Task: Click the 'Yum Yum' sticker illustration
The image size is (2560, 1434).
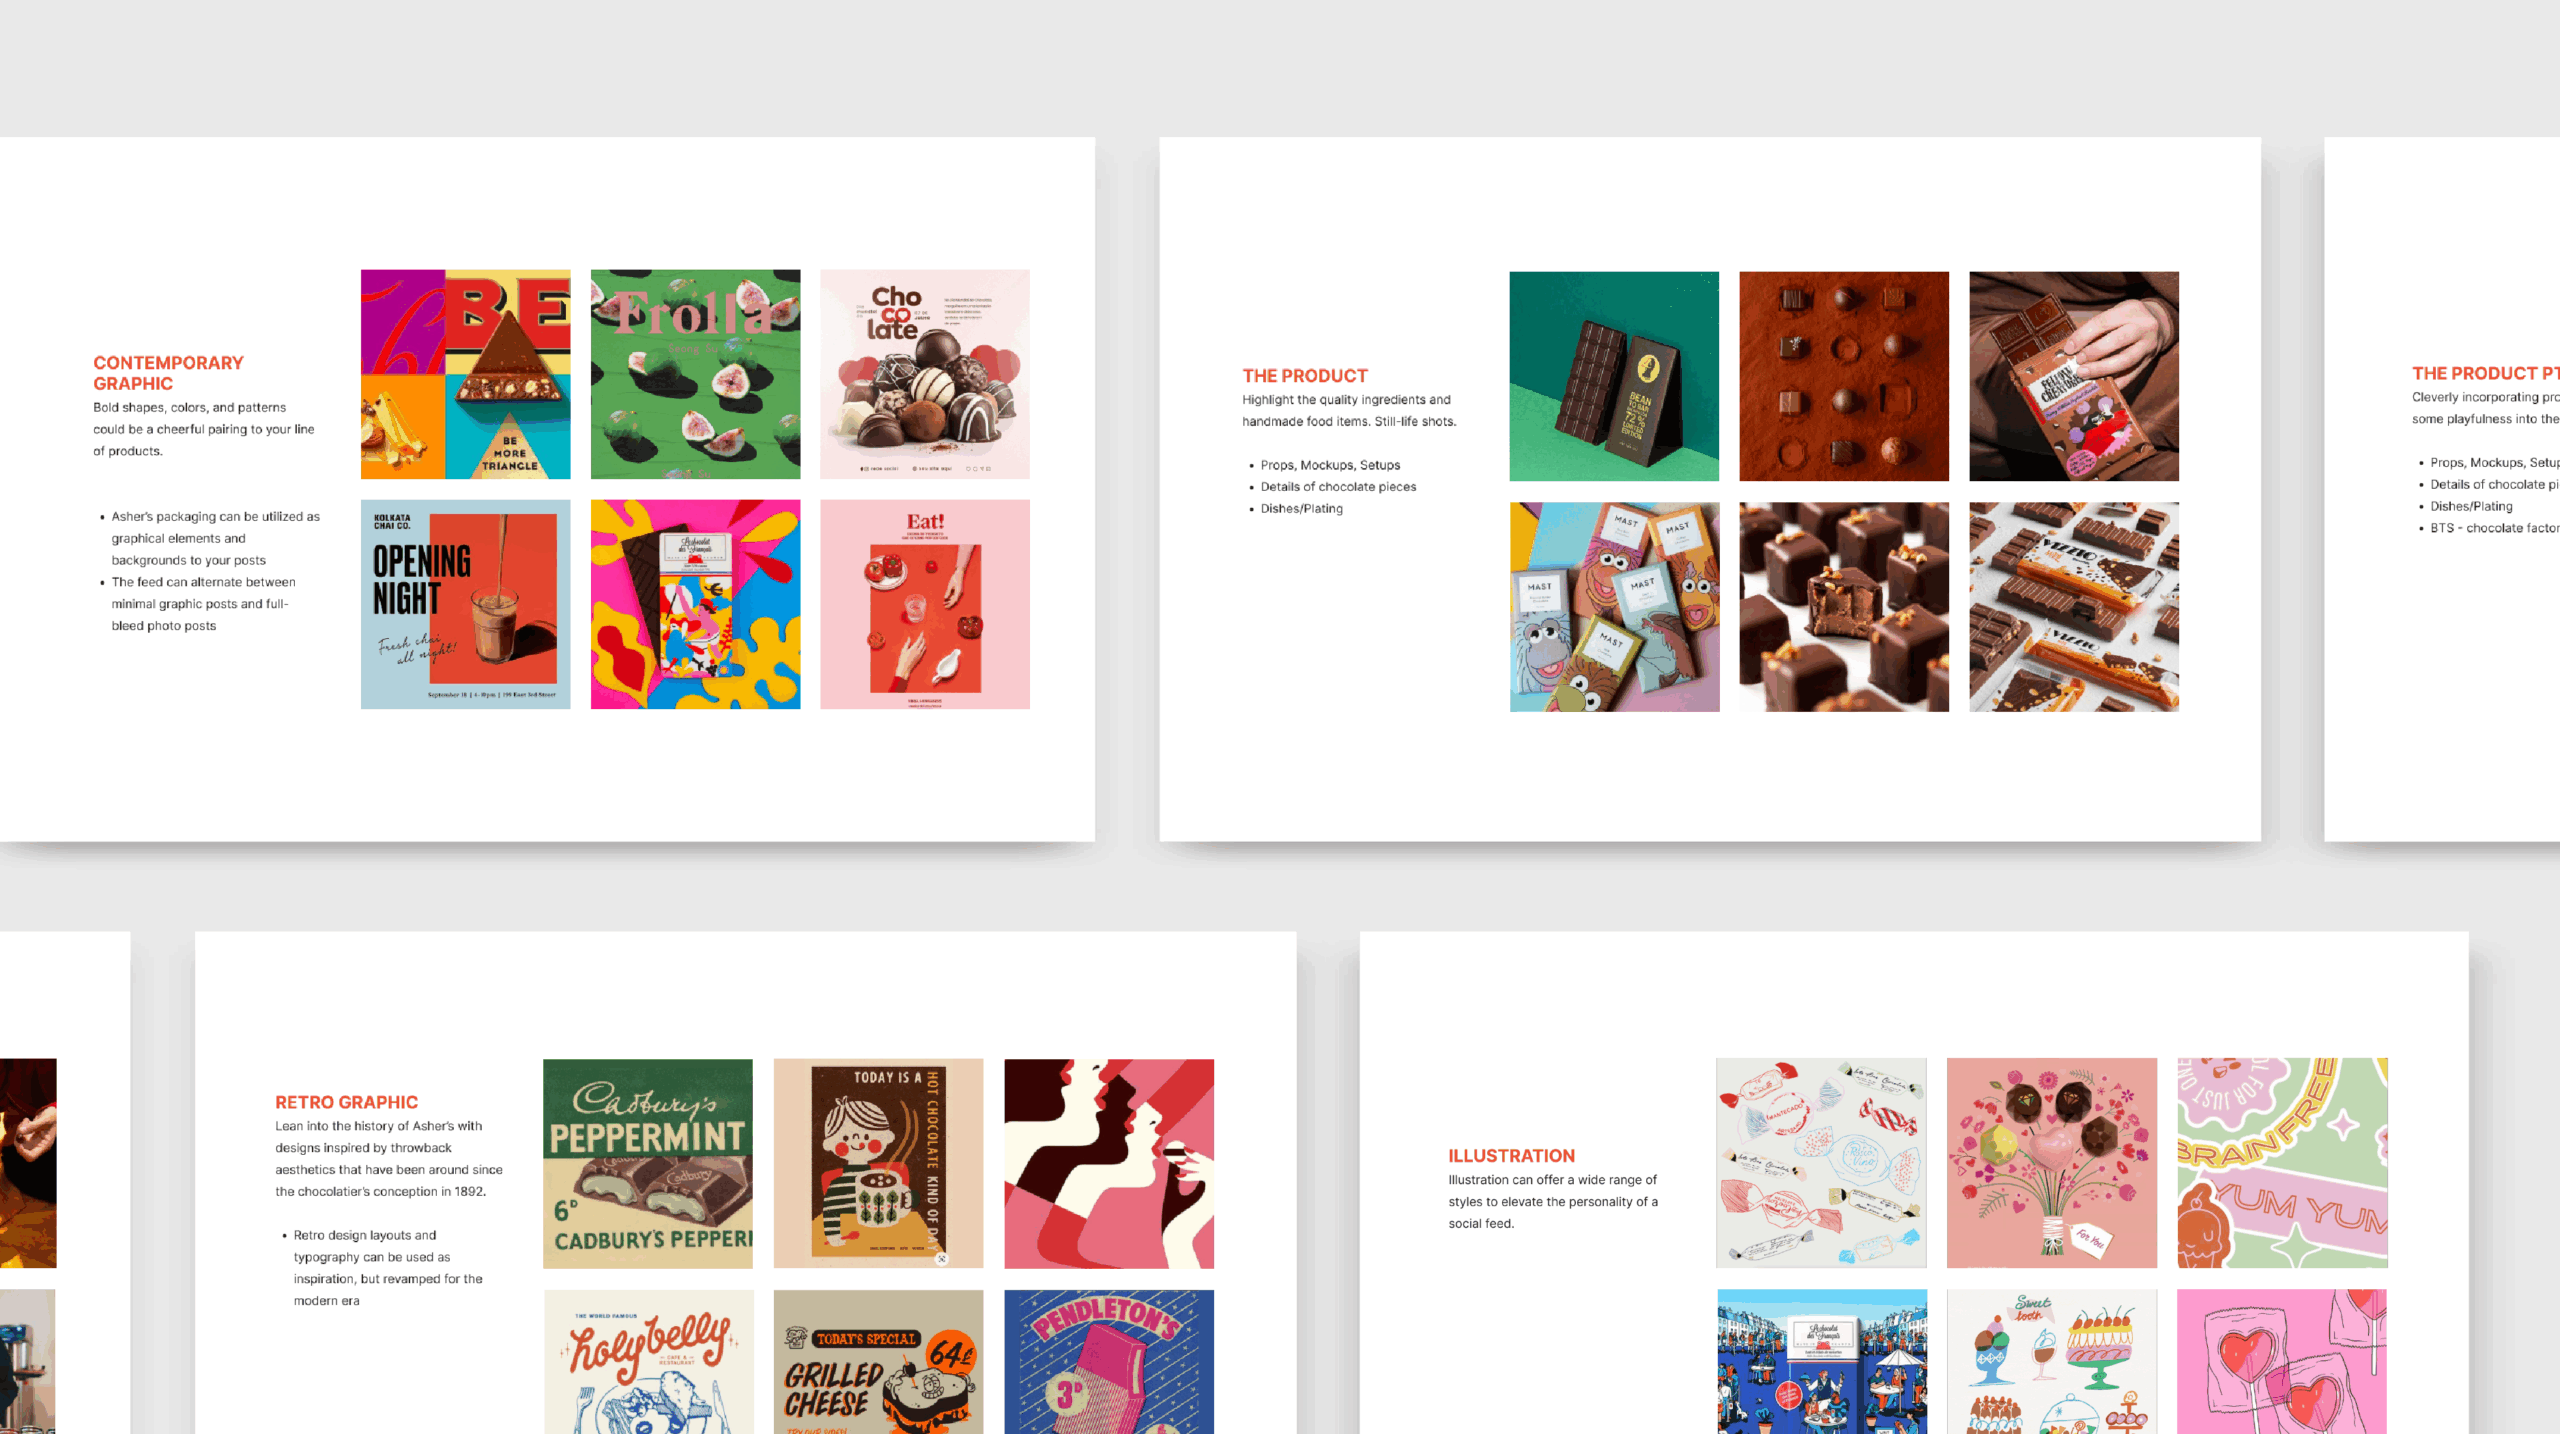Action: (x=2283, y=1163)
